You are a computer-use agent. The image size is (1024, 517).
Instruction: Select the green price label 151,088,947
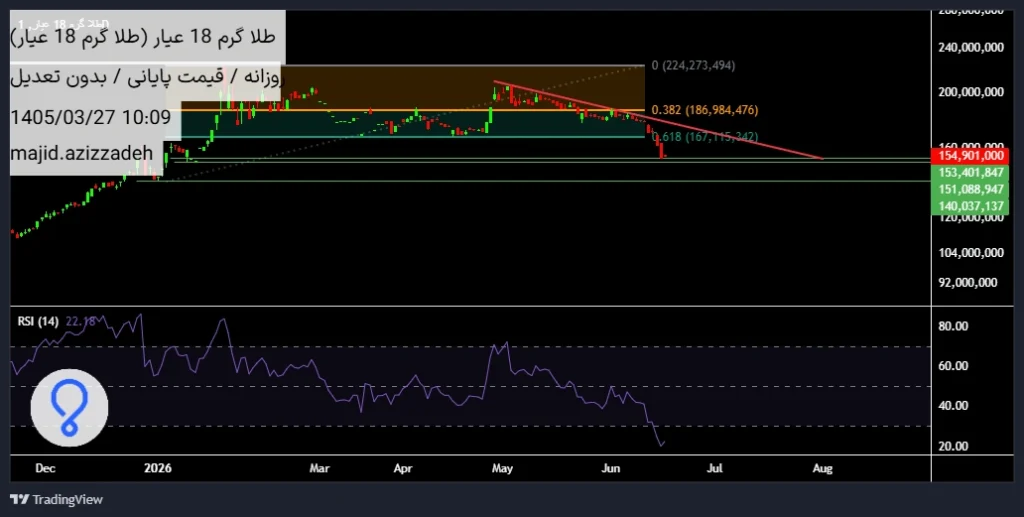(x=970, y=189)
